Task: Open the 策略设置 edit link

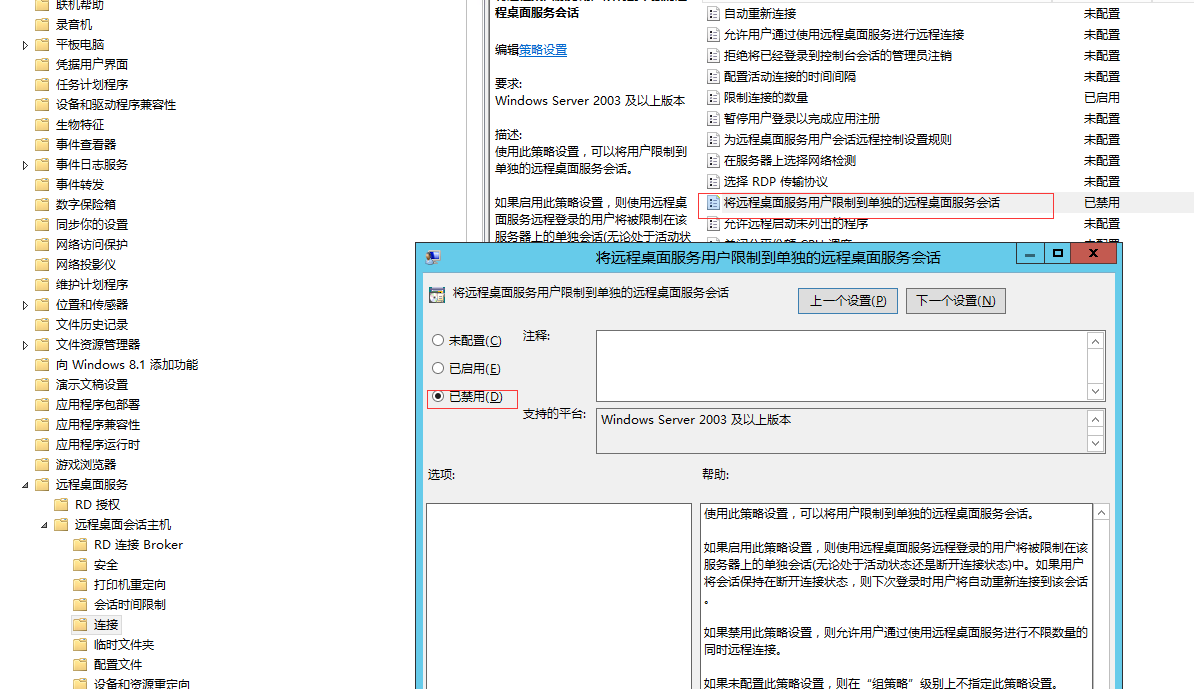Action: [x=542, y=50]
